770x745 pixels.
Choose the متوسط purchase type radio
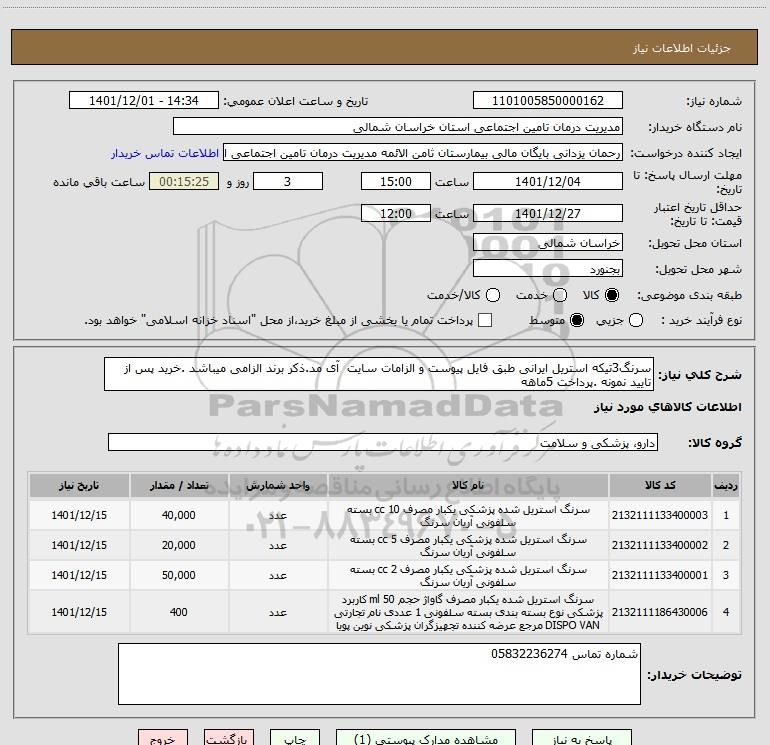(577, 320)
